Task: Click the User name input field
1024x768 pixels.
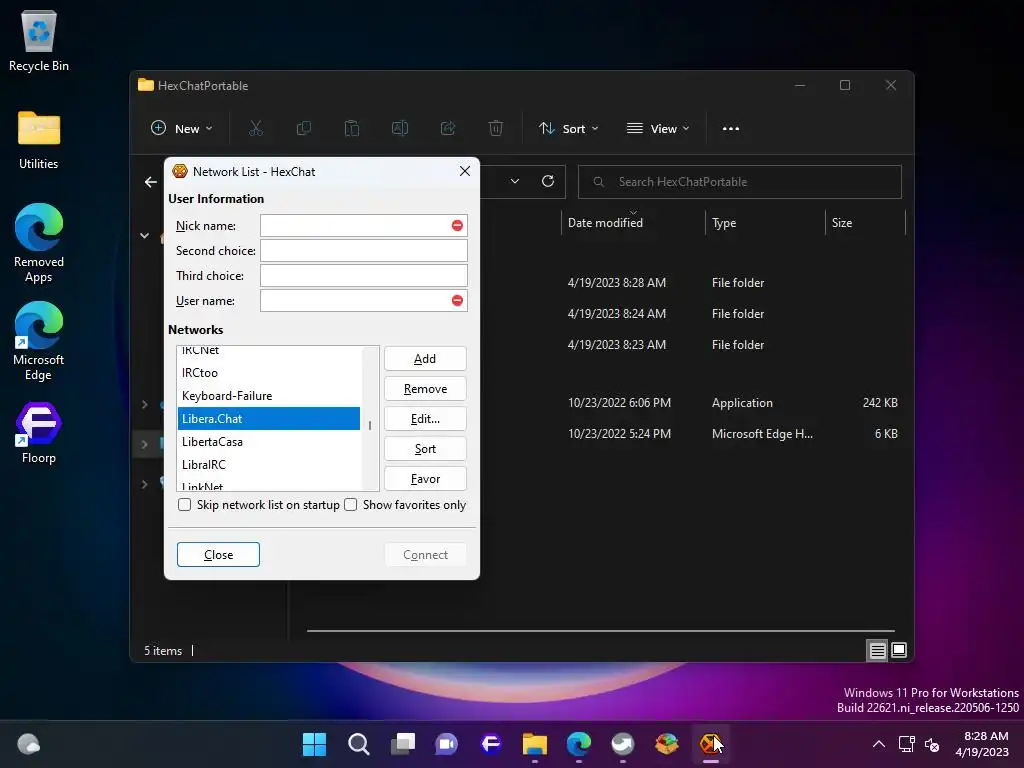Action: pyautogui.click(x=364, y=300)
